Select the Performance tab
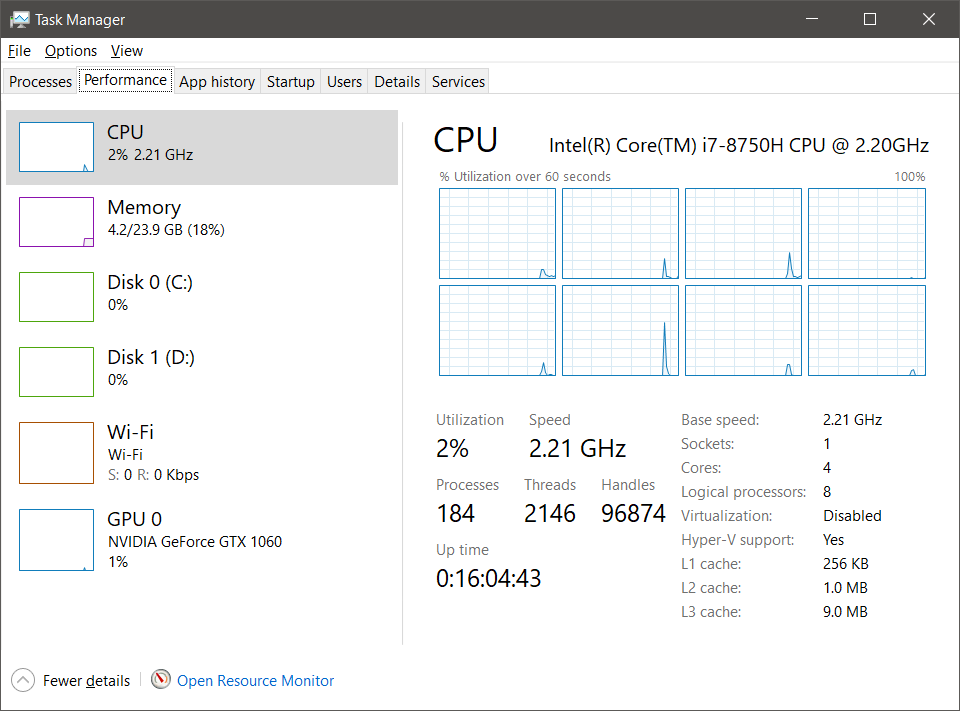Image resolution: width=960 pixels, height=711 pixels. (x=126, y=80)
